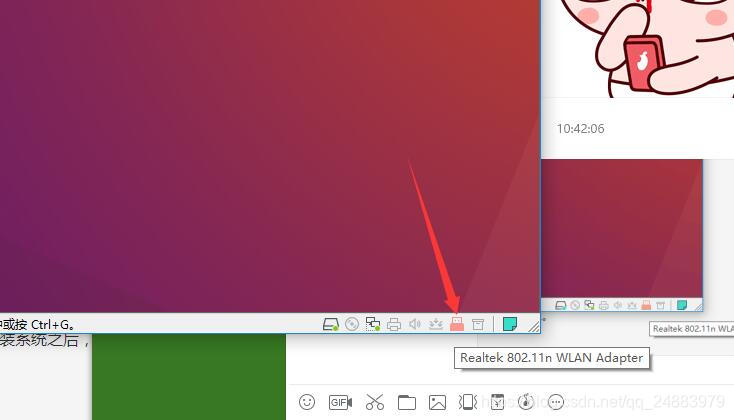This screenshot has height=420, width=734.
Task: Click the grey box device icon right of the red adapter
Action: click(477, 324)
